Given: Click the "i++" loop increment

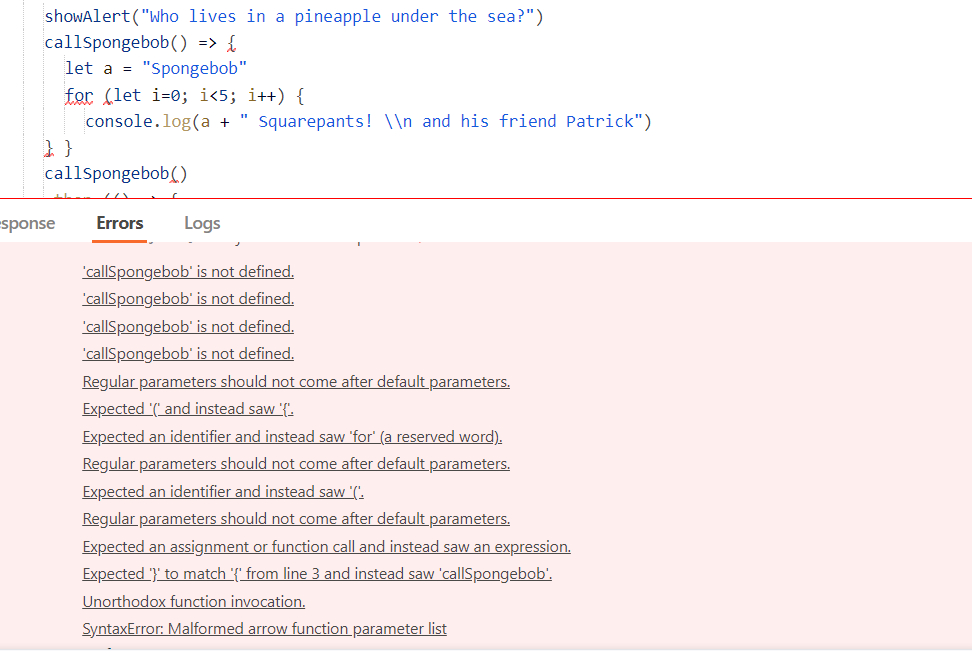Looking at the screenshot, I should [262, 95].
